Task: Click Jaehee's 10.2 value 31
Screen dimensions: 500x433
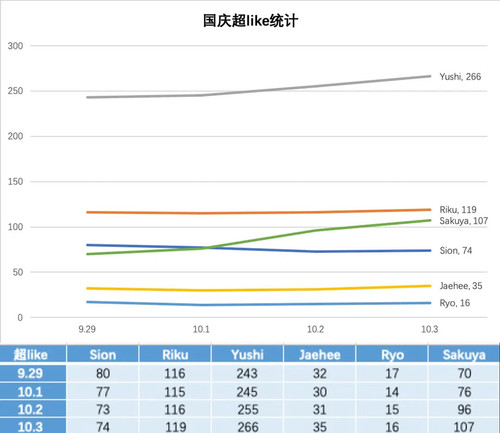Action: tap(320, 410)
